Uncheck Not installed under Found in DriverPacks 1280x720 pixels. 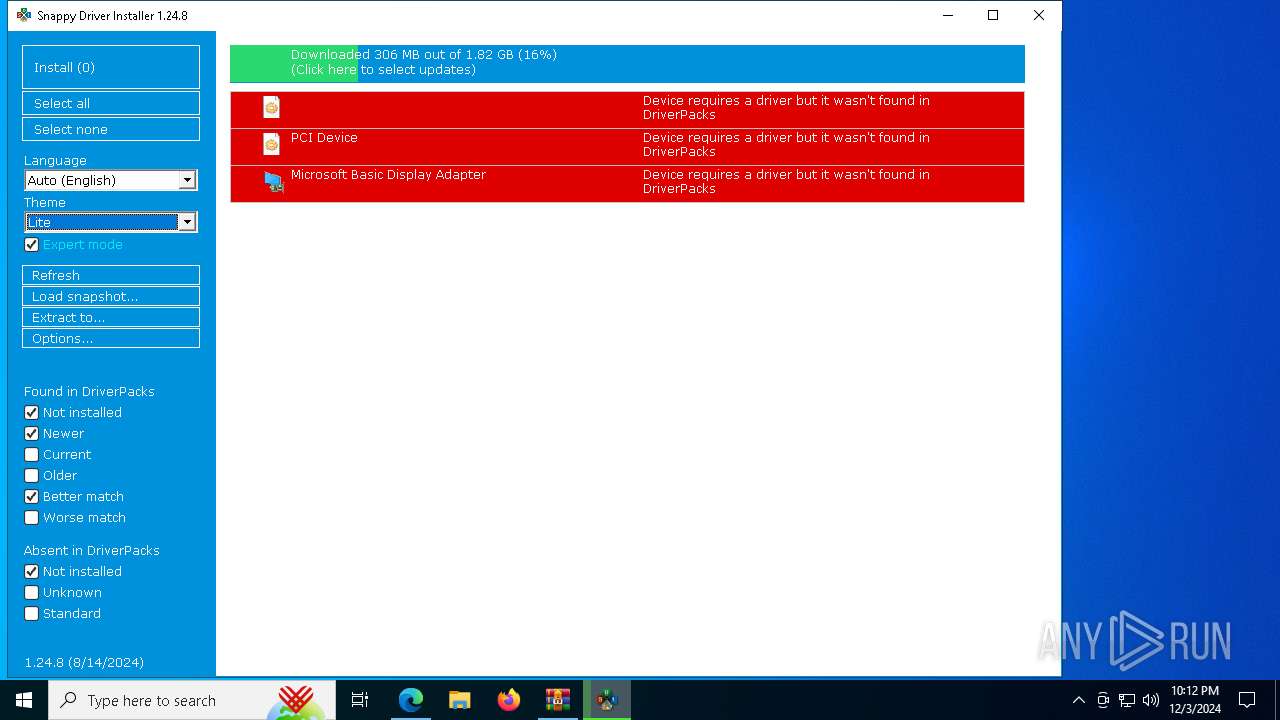[31, 413]
